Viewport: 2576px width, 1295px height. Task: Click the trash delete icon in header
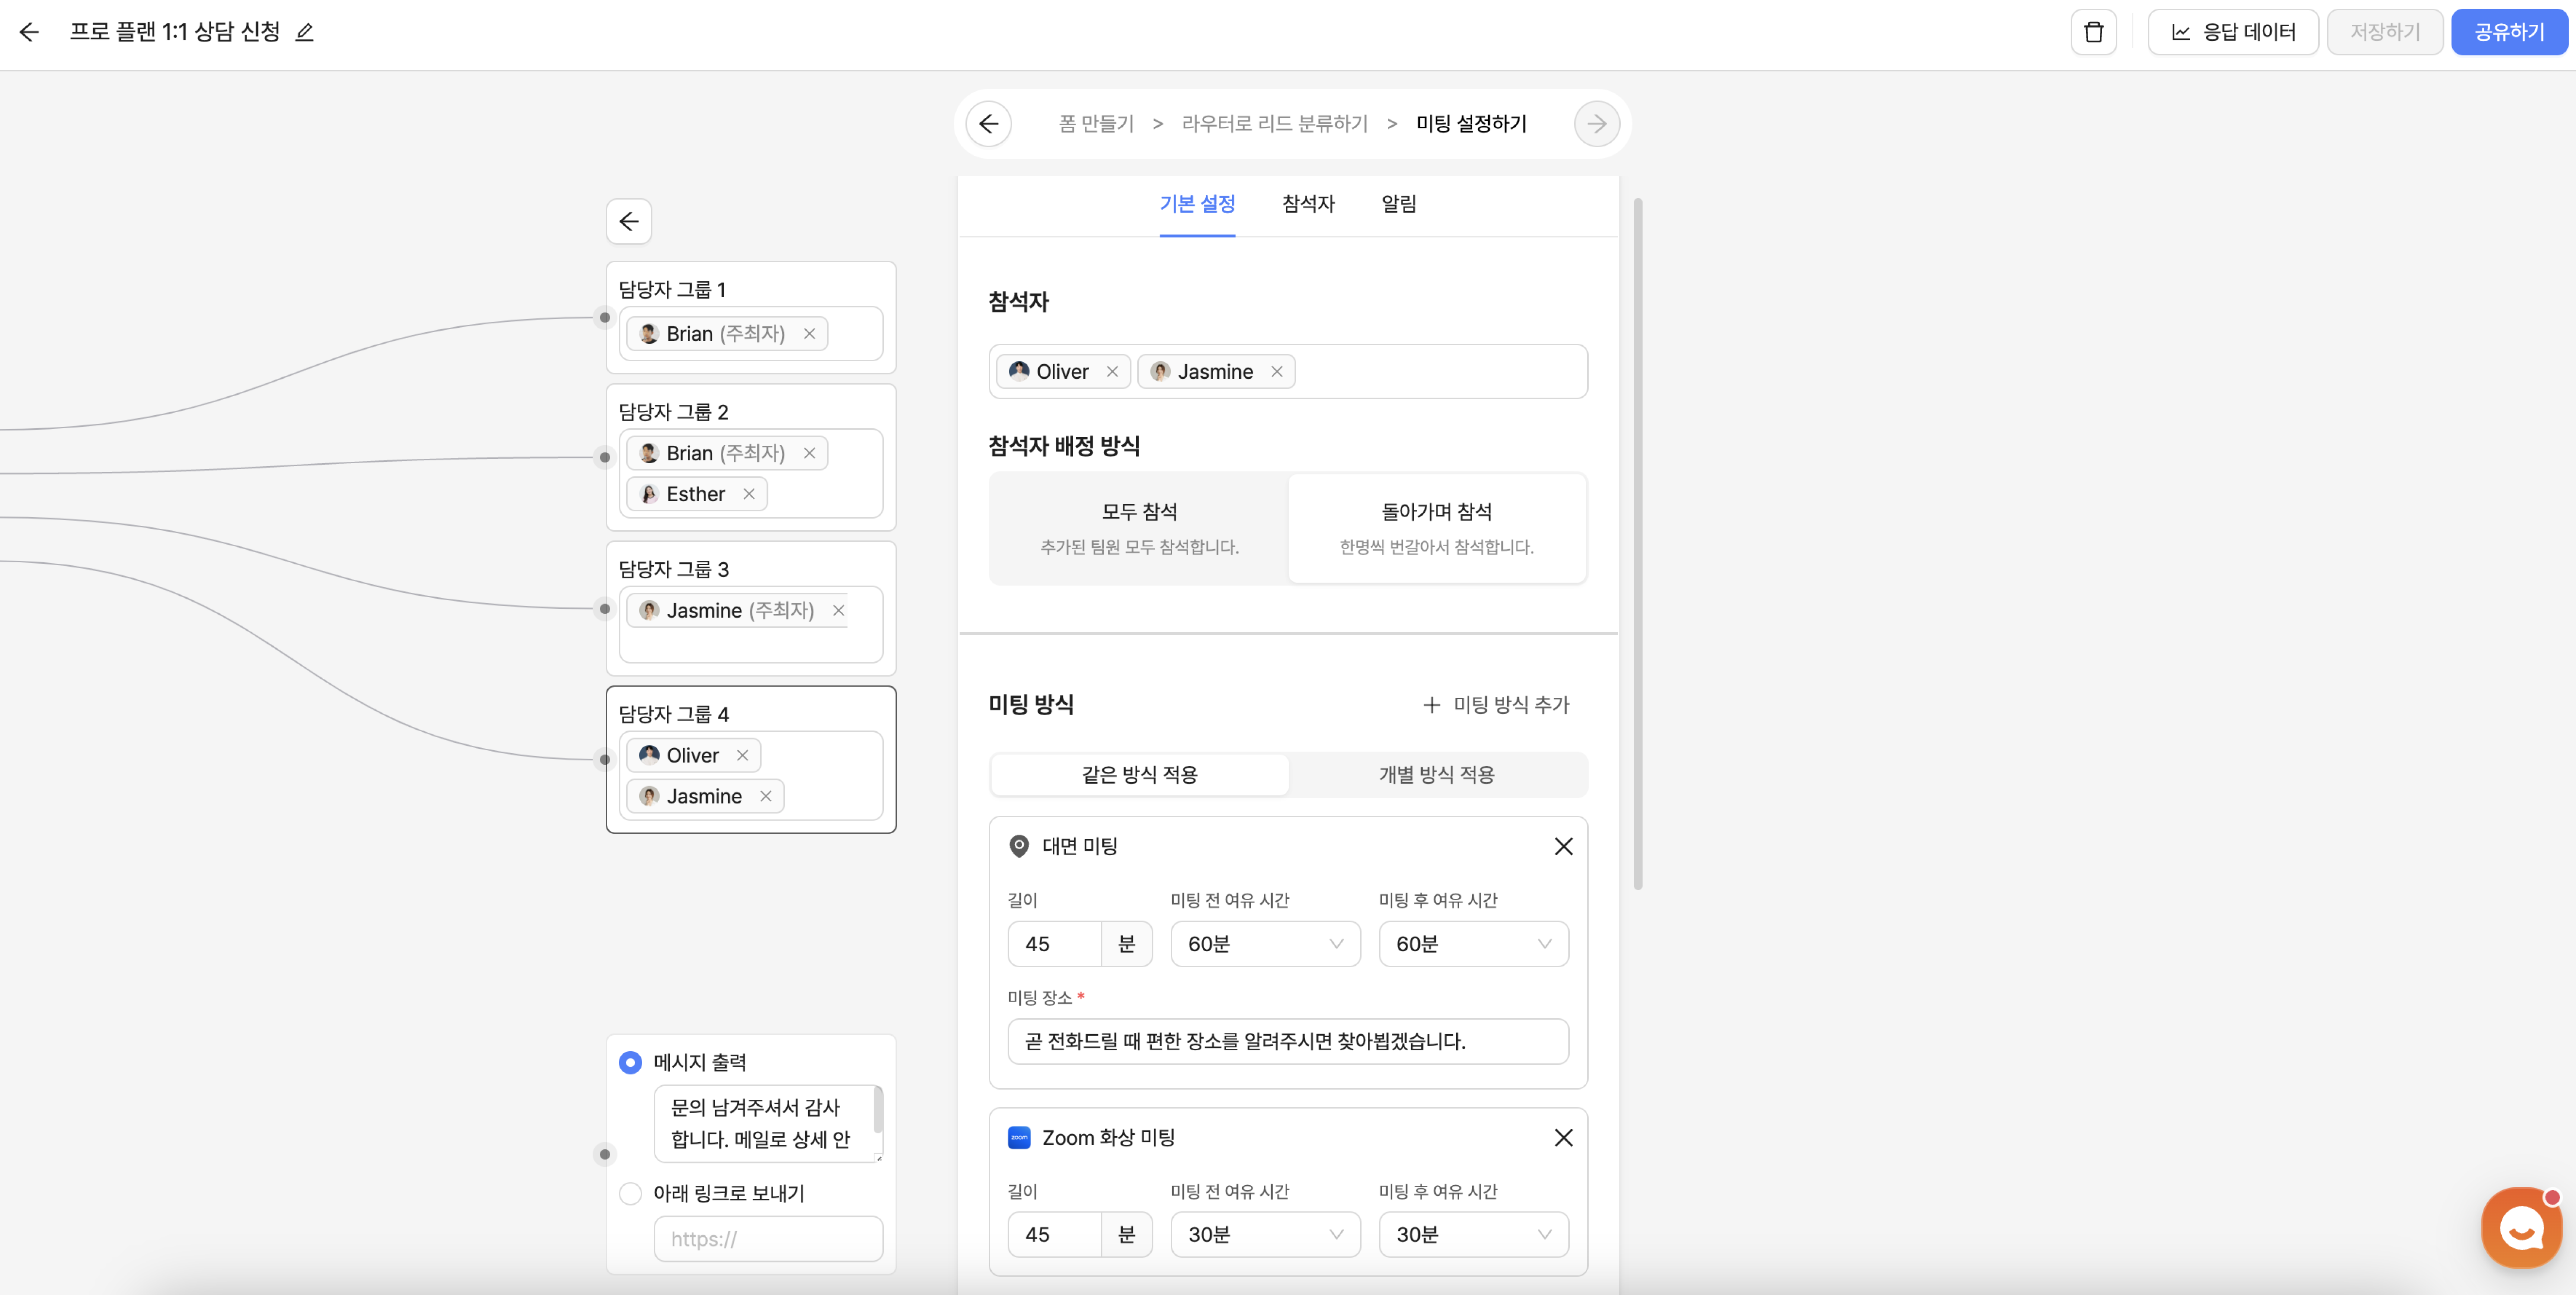(2093, 32)
